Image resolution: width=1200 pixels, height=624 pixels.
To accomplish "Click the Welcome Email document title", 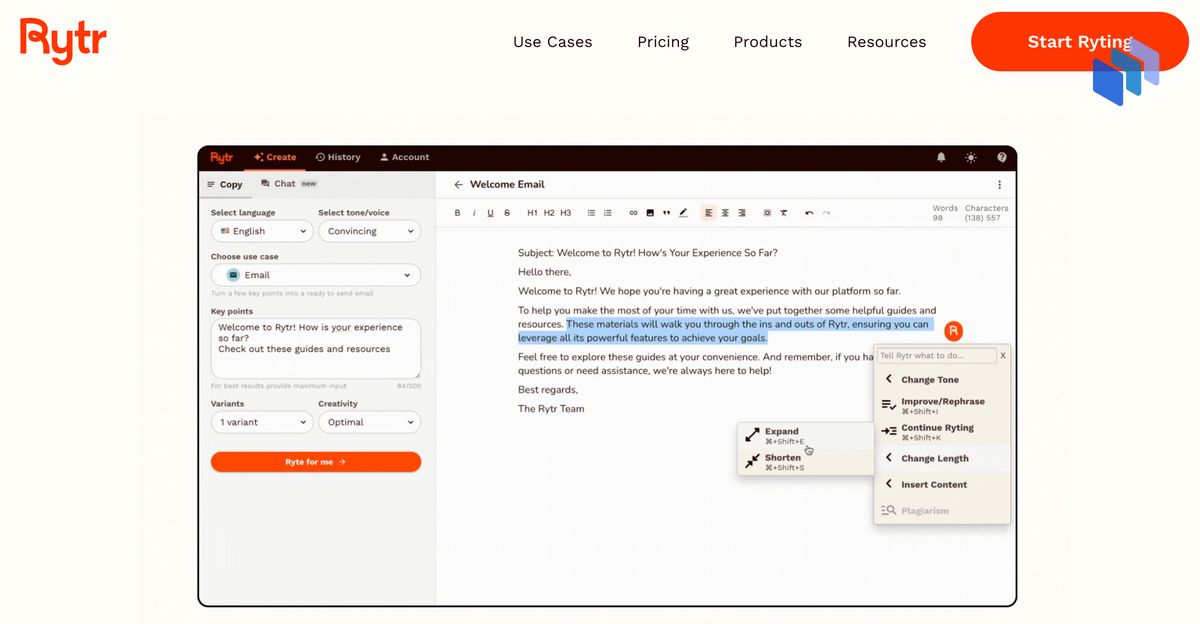I will (x=507, y=185).
